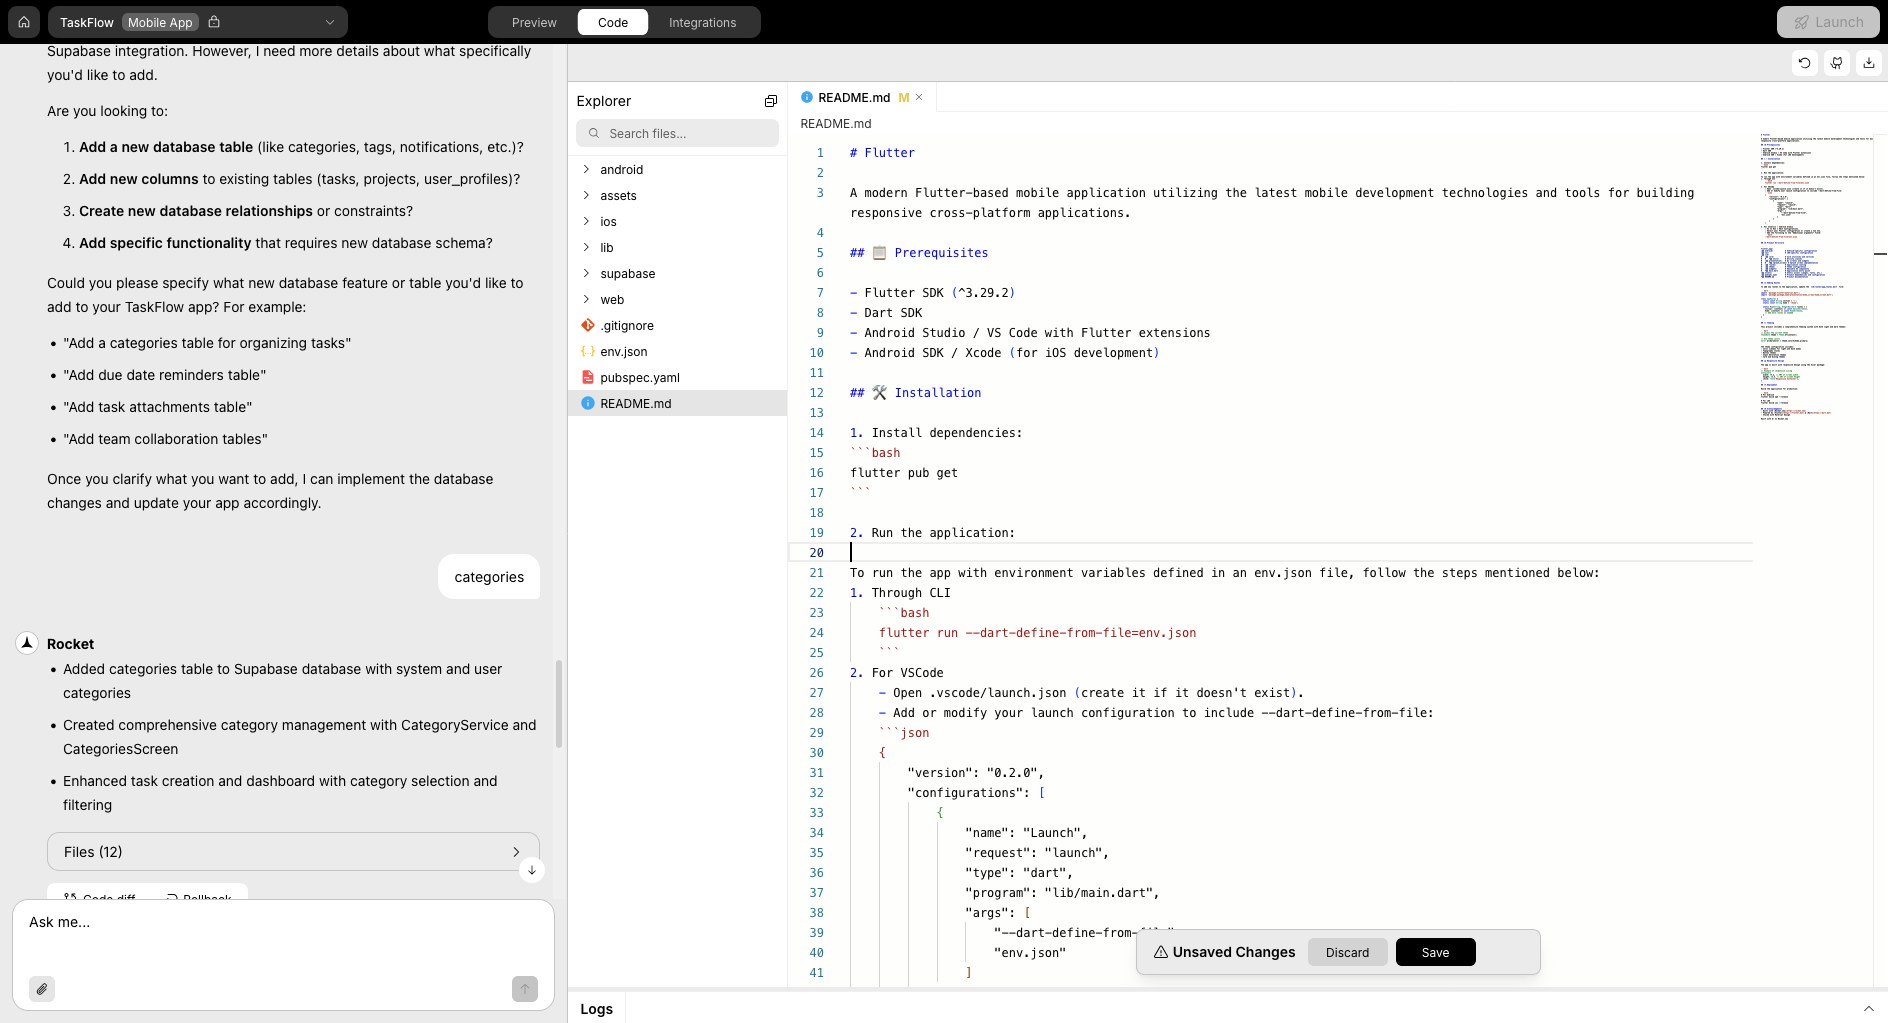
Task: Save the unsaved README changes
Action: [x=1435, y=952]
